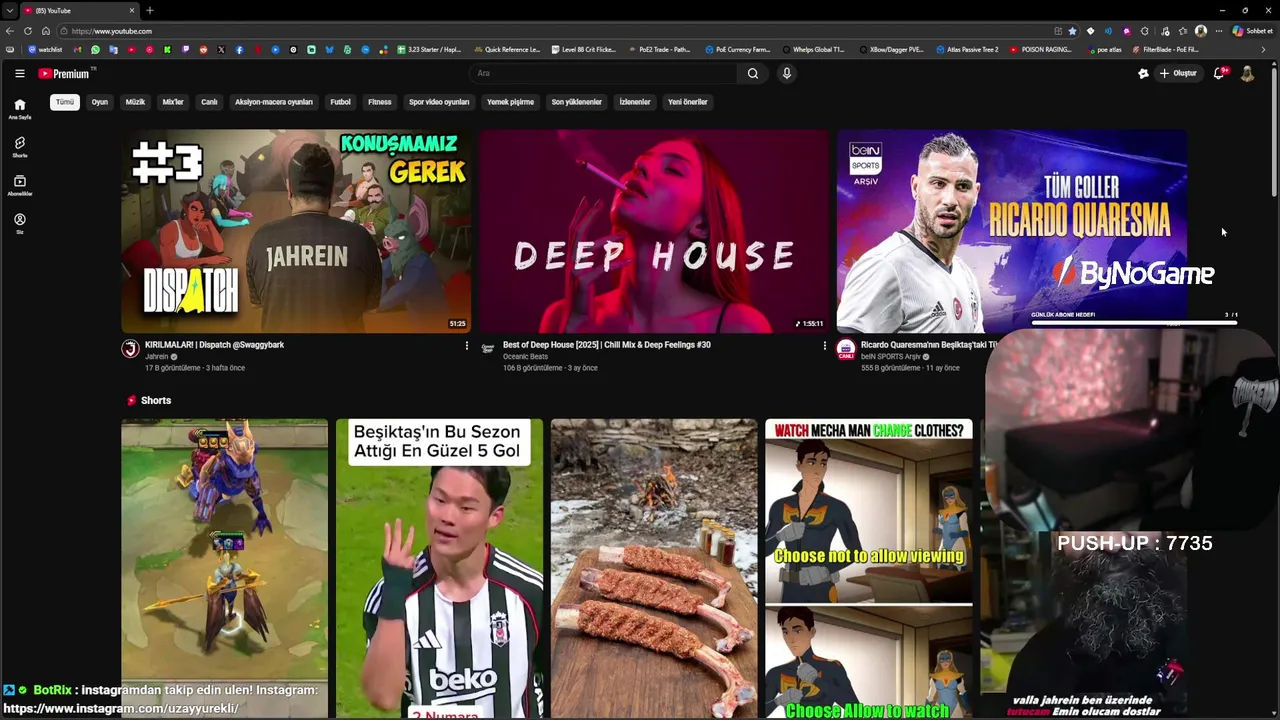Open the POISON RAGING bookmark
This screenshot has width=1280, height=720.
tap(1041, 49)
